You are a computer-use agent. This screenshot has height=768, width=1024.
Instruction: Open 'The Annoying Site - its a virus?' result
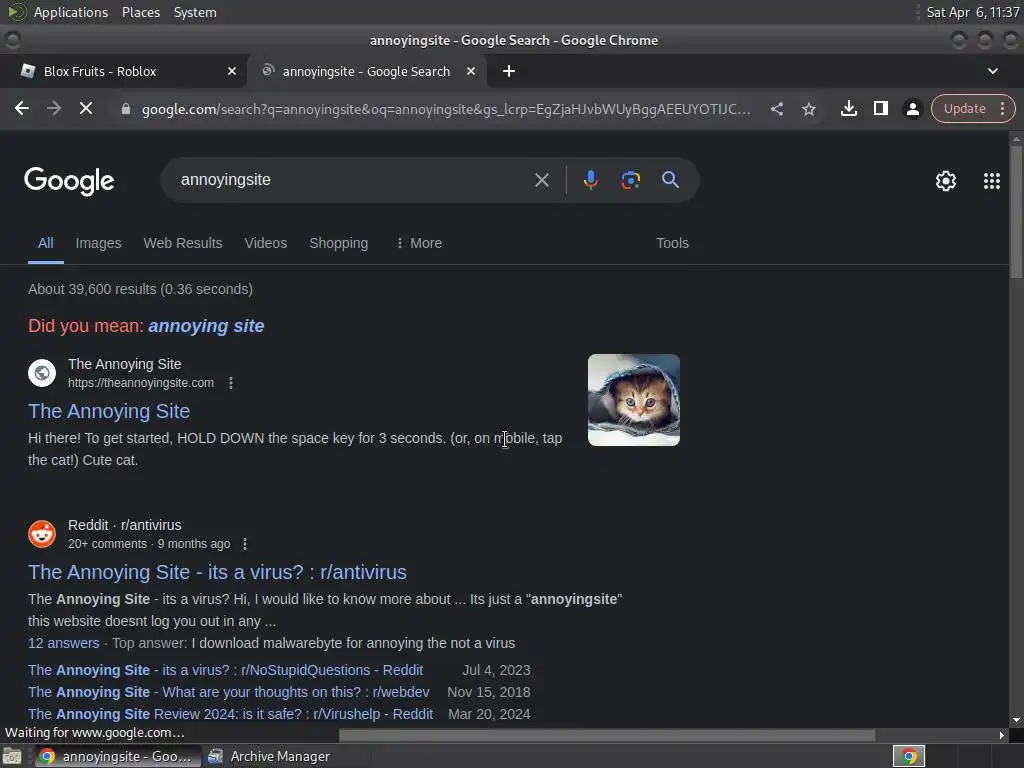click(217, 572)
